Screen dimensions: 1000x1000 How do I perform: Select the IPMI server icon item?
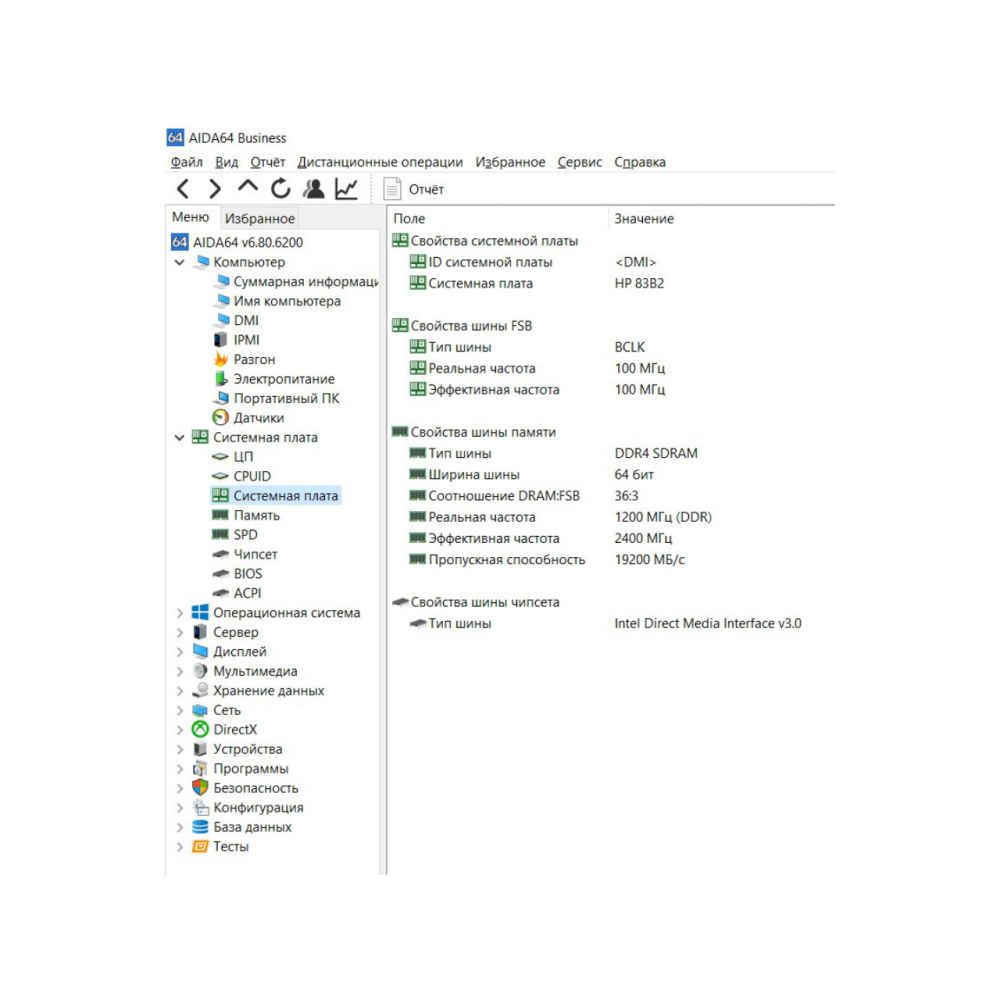point(236,340)
